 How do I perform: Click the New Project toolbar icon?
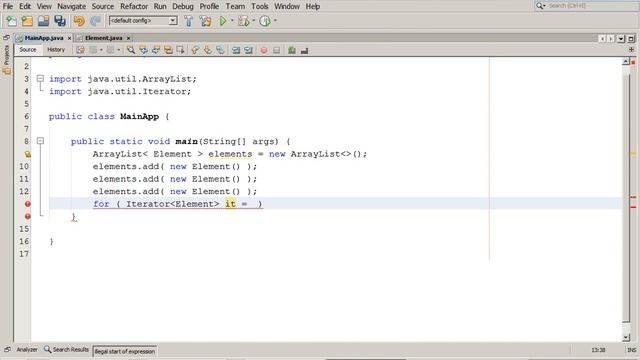coord(27,21)
